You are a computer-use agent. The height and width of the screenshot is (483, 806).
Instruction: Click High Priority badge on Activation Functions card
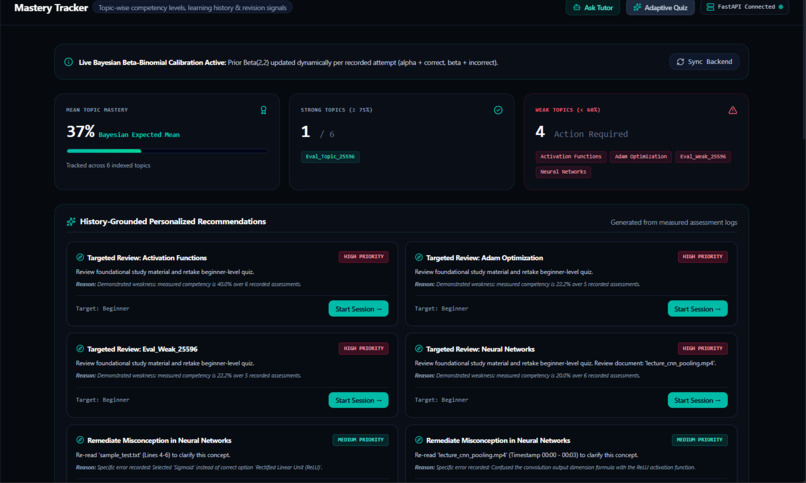pyautogui.click(x=363, y=256)
